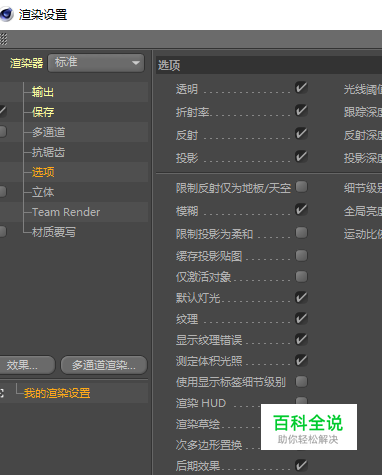Click the 渲染 HUD label

(201, 403)
